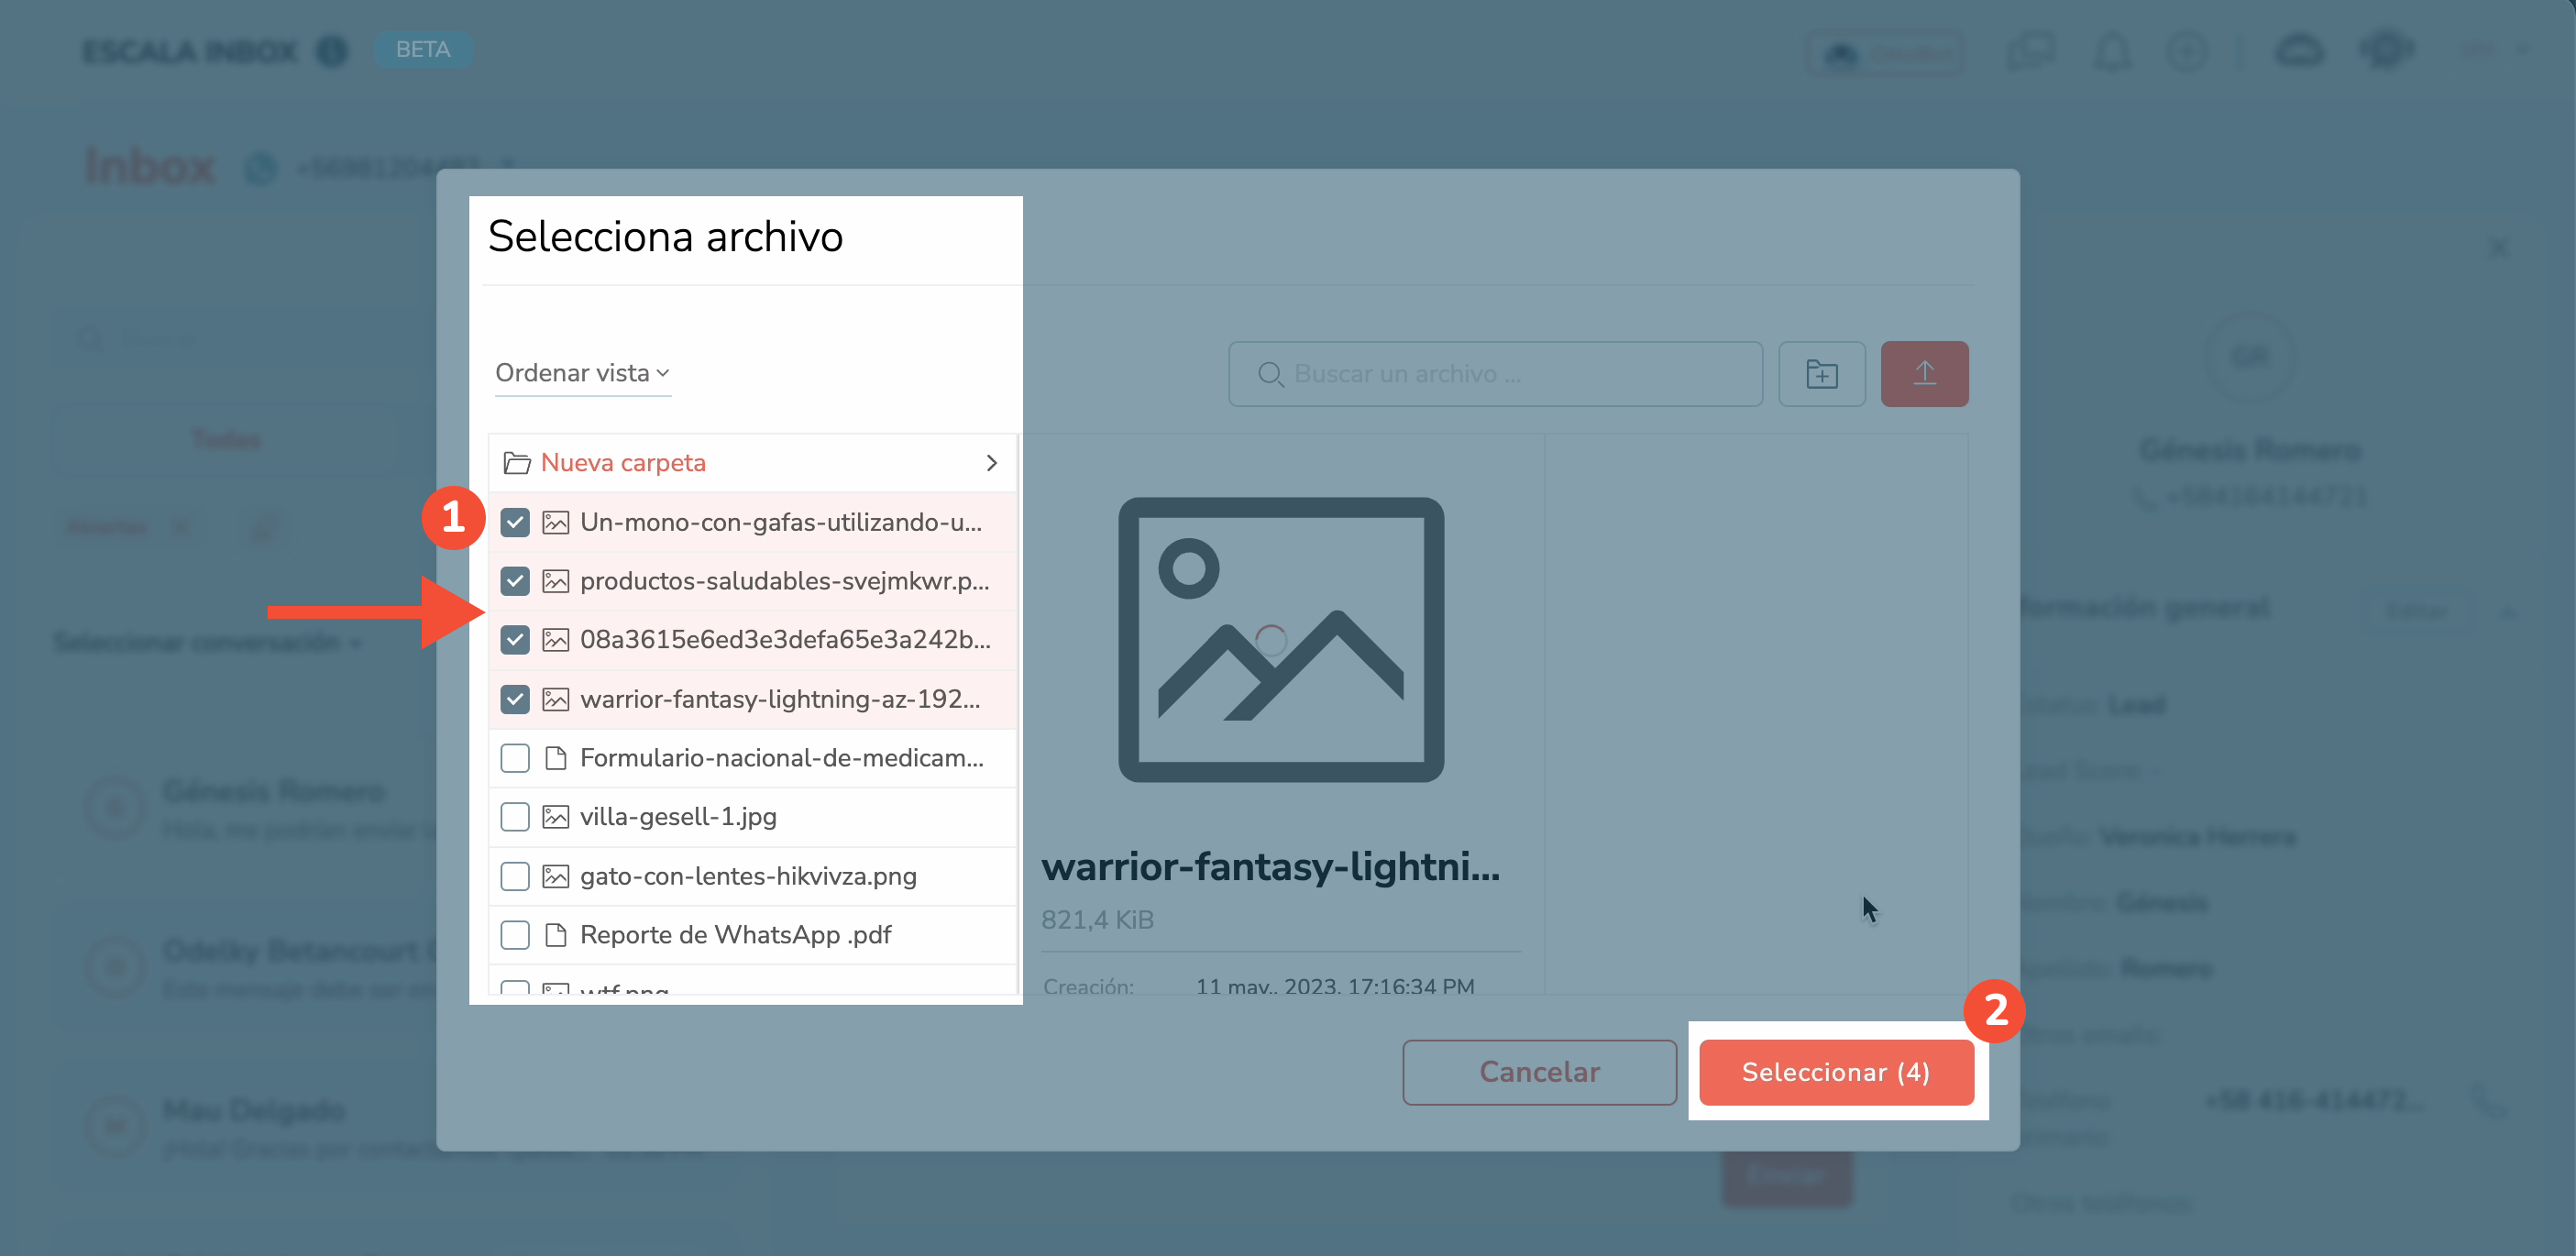Click the Creación date value in preview
Viewport: 2576px width, 1256px height.
click(1335, 985)
